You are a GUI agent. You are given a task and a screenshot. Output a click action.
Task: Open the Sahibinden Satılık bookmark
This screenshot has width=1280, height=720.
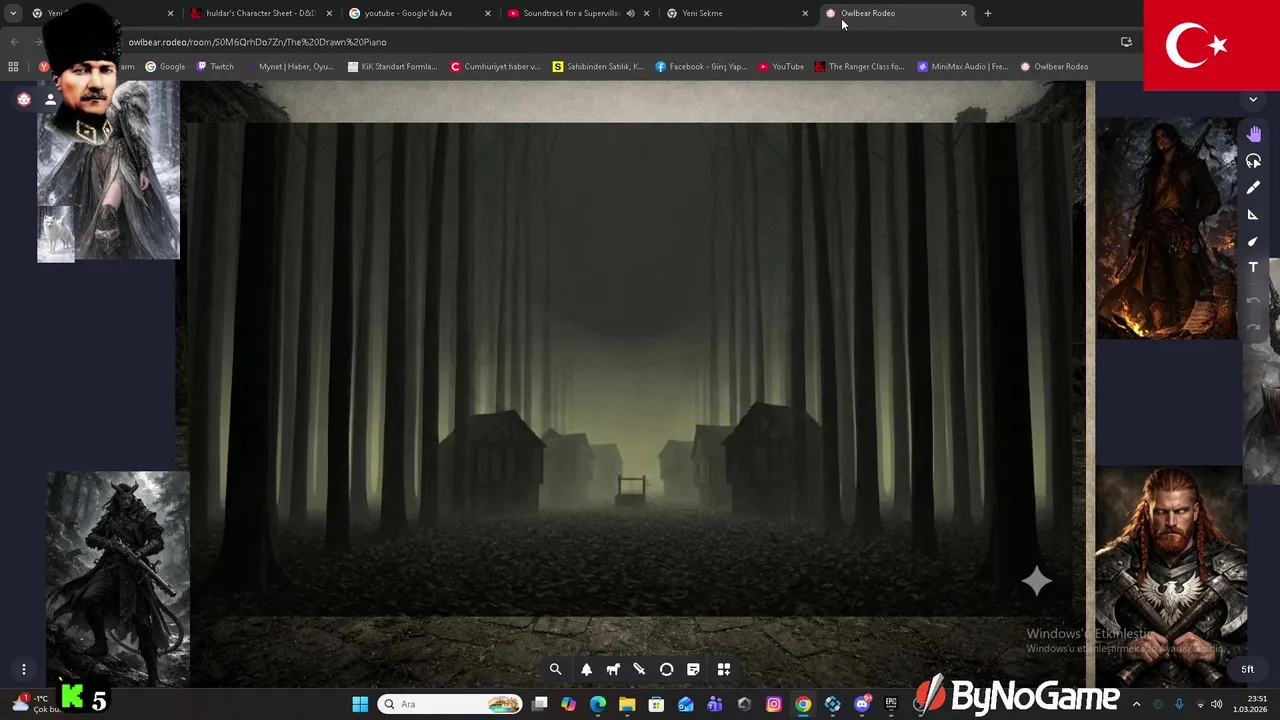click(x=598, y=67)
